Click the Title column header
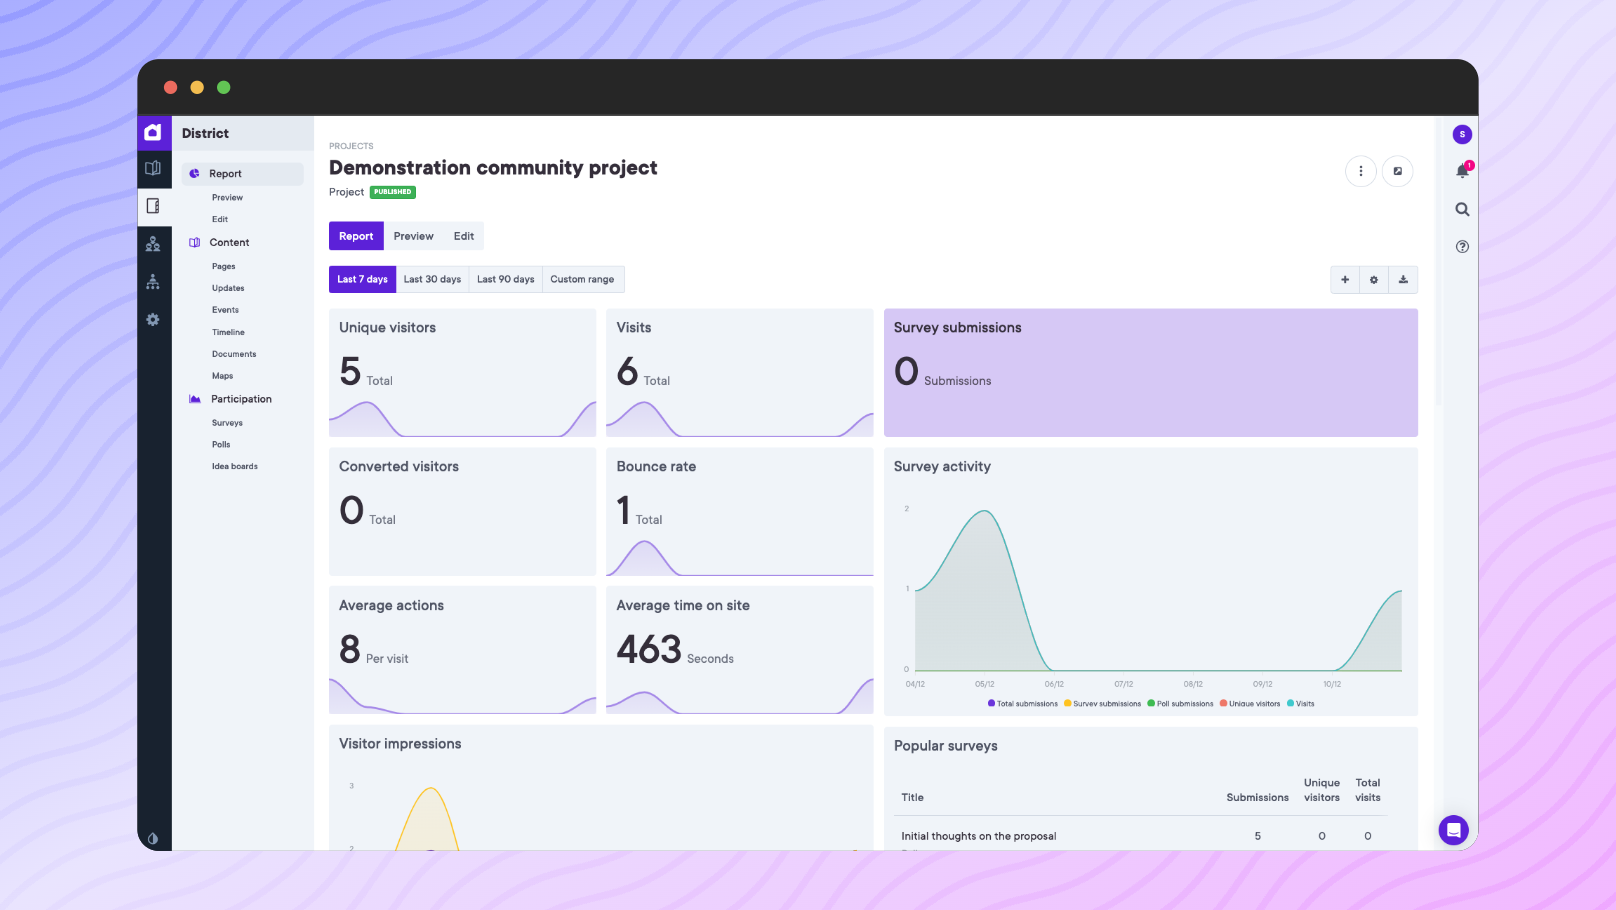1616x910 pixels. (x=913, y=798)
